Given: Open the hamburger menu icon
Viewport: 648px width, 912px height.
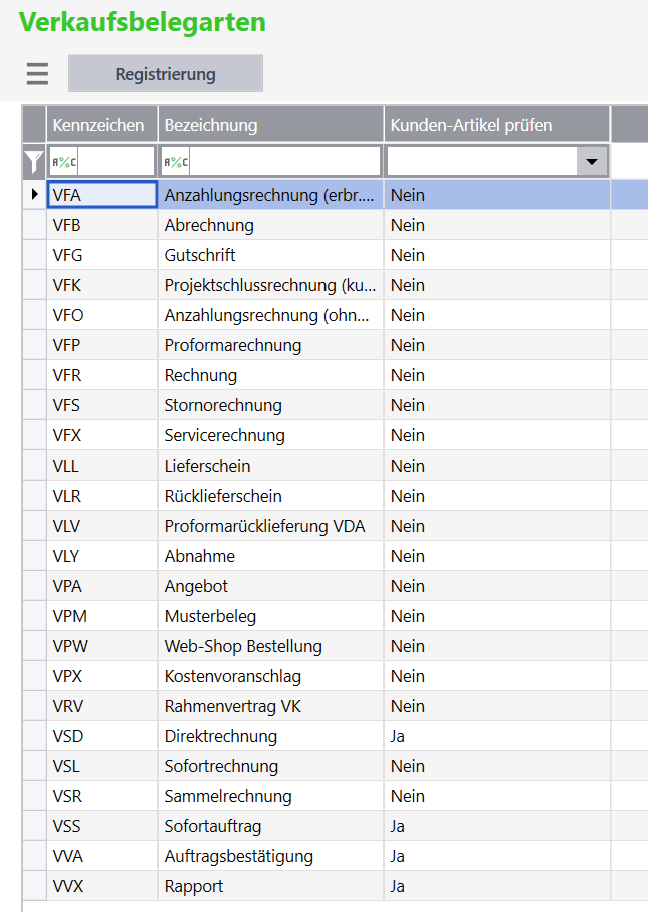Looking at the screenshot, I should pyautogui.click(x=37, y=74).
